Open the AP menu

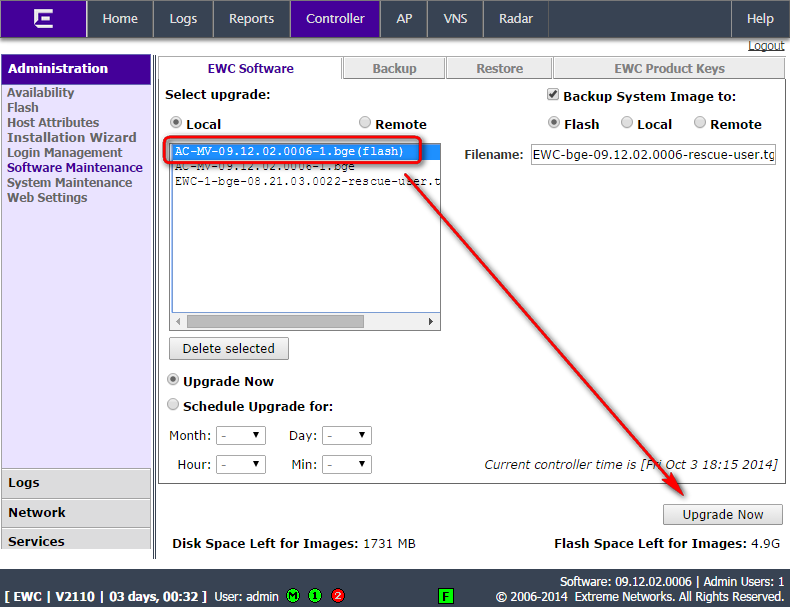click(404, 19)
